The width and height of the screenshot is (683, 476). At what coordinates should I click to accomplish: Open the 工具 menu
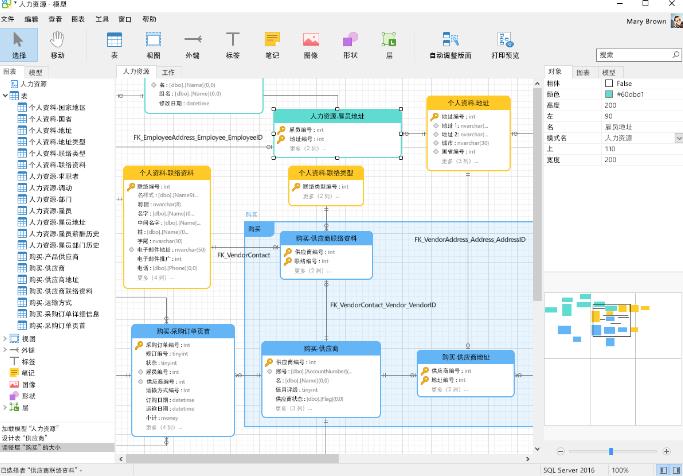pos(102,19)
